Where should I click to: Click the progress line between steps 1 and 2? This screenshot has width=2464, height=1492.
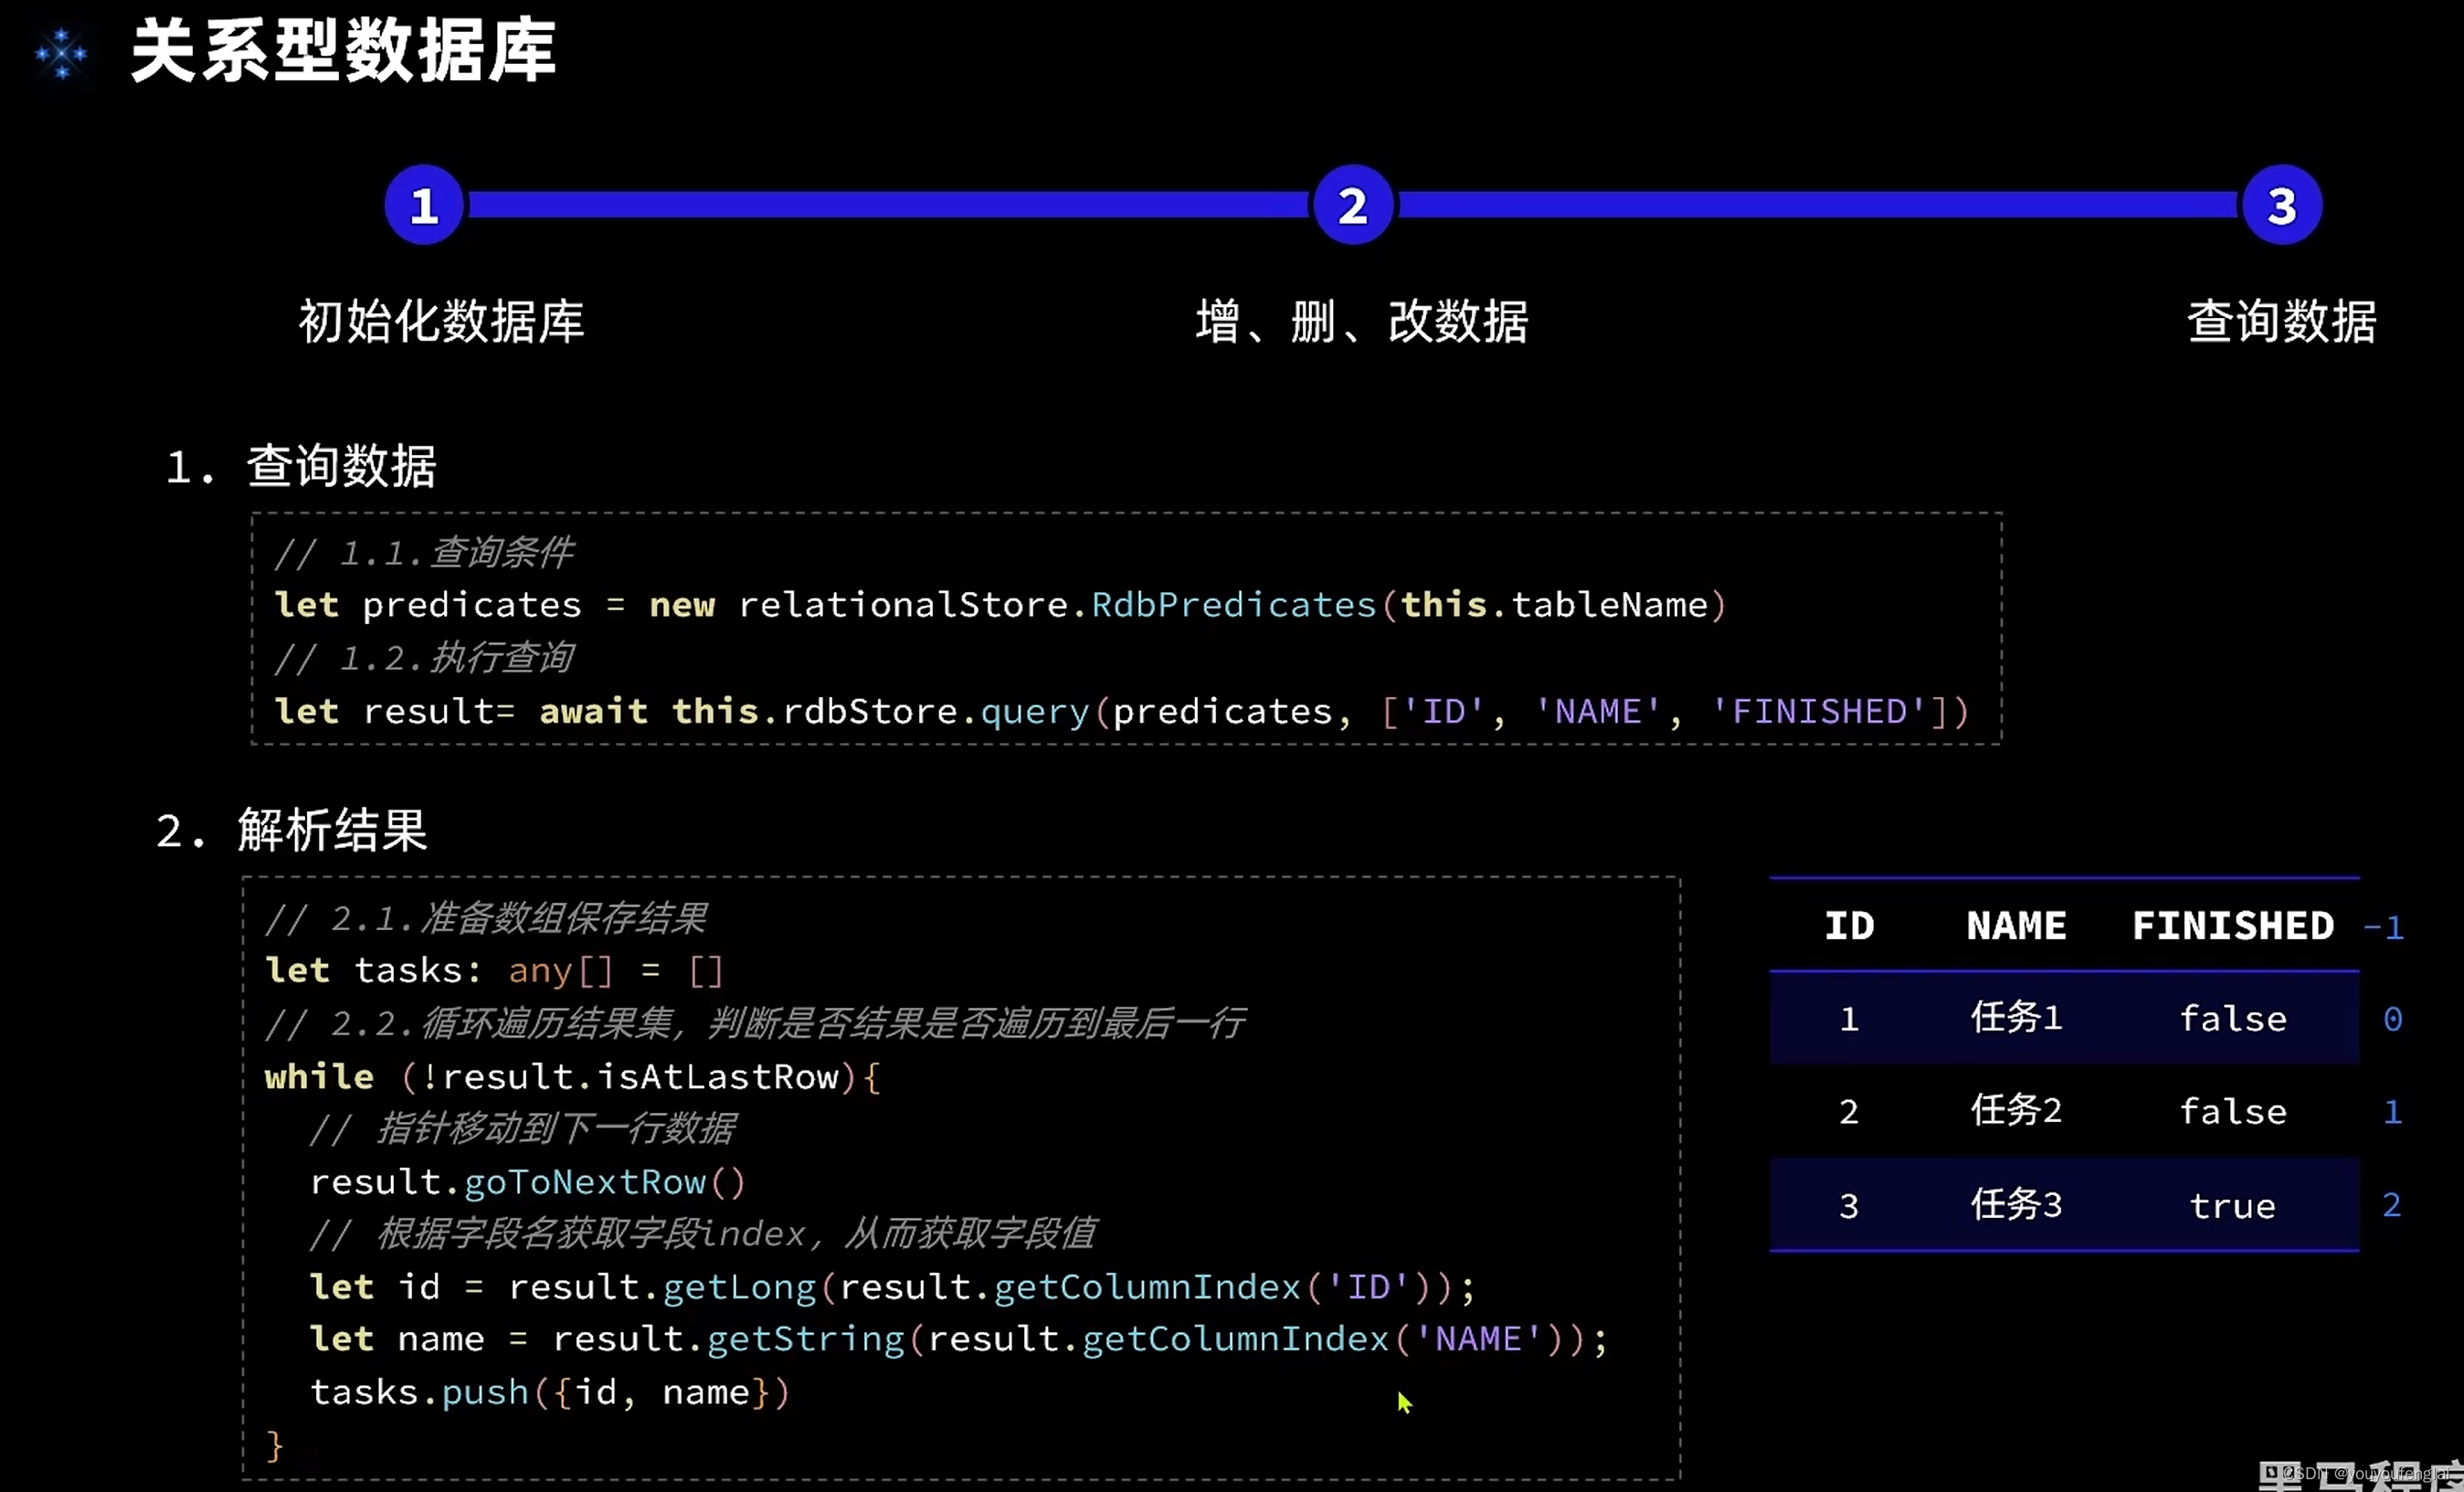[889, 205]
